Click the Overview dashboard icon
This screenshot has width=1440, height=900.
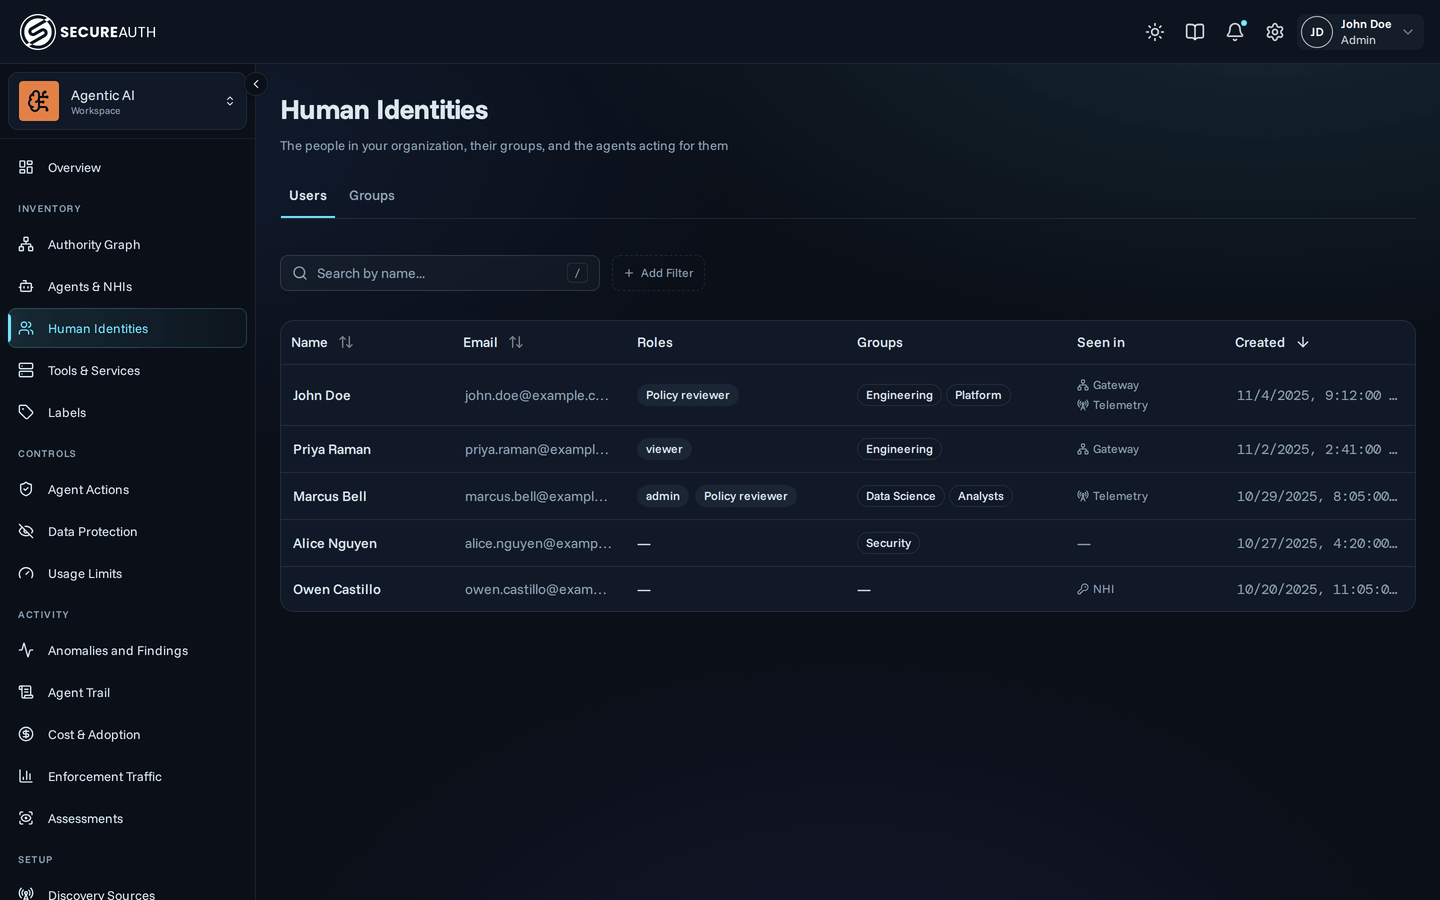pos(26,167)
